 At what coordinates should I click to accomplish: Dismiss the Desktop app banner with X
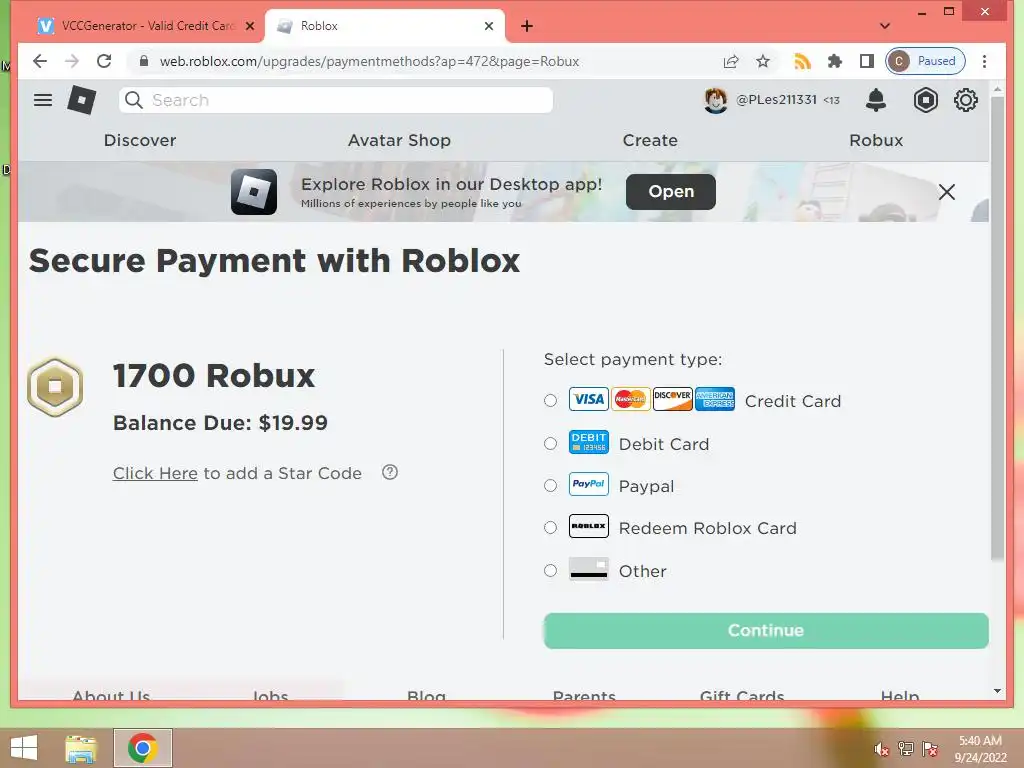(946, 192)
